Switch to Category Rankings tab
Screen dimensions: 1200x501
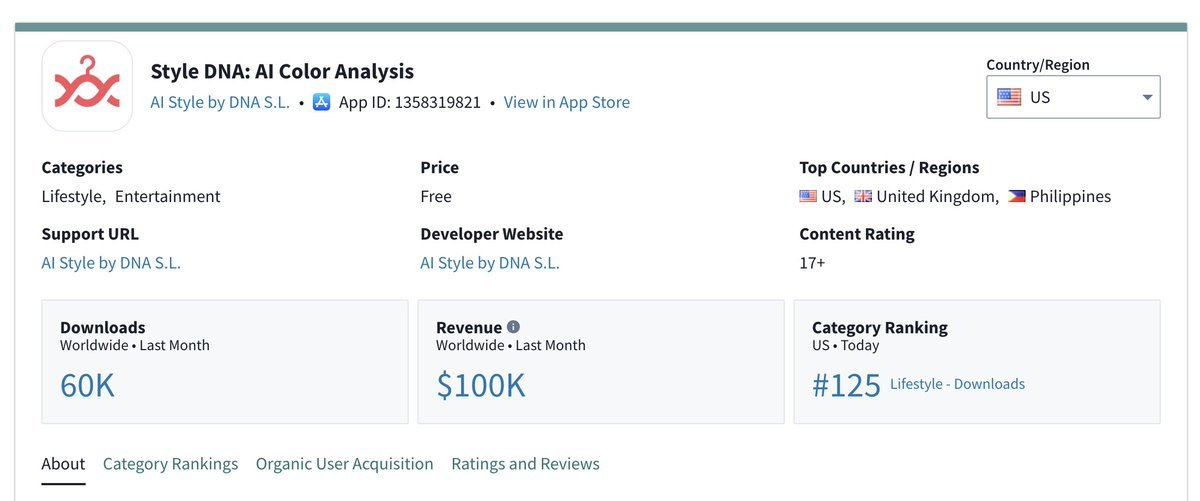(170, 464)
